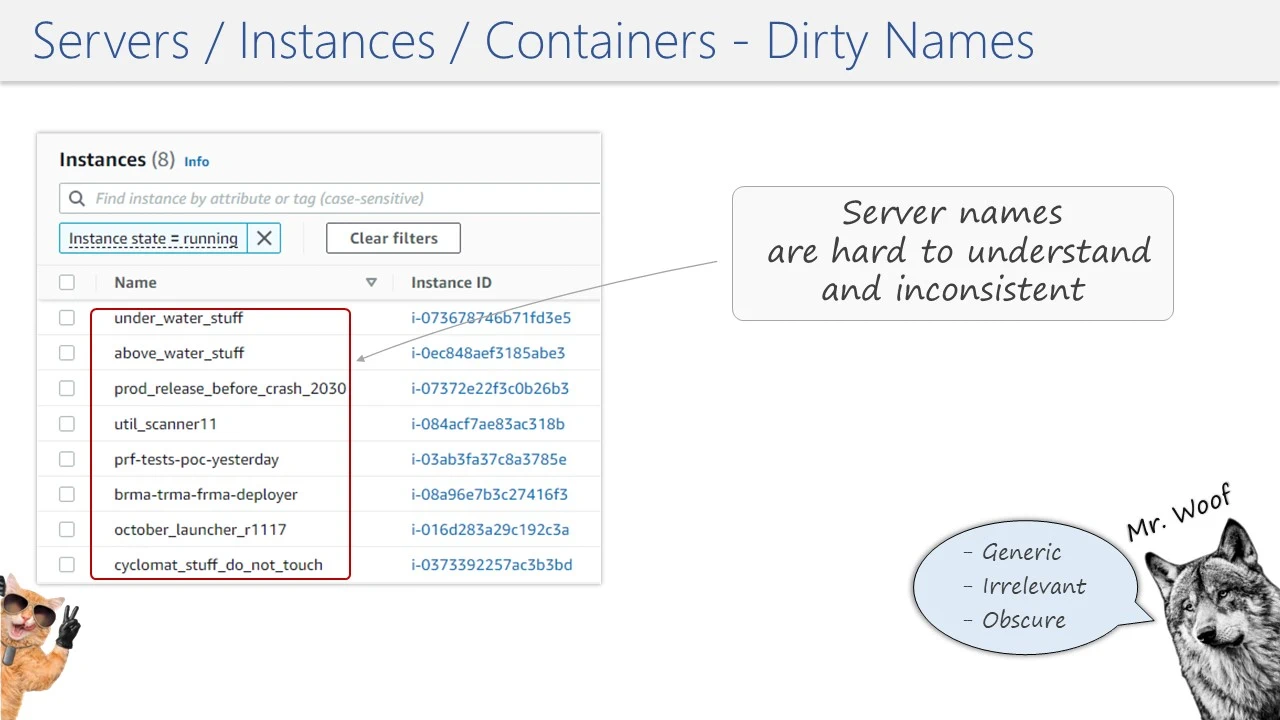Click the Name column header
Viewport: 1280px width, 720px height.
coord(136,283)
